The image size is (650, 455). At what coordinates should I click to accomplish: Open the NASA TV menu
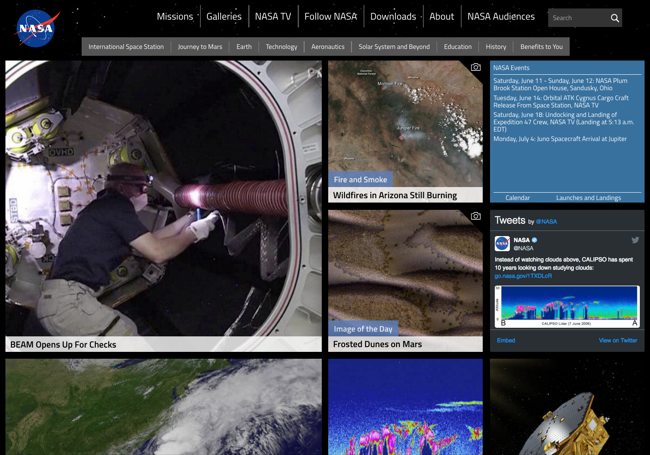click(x=273, y=17)
